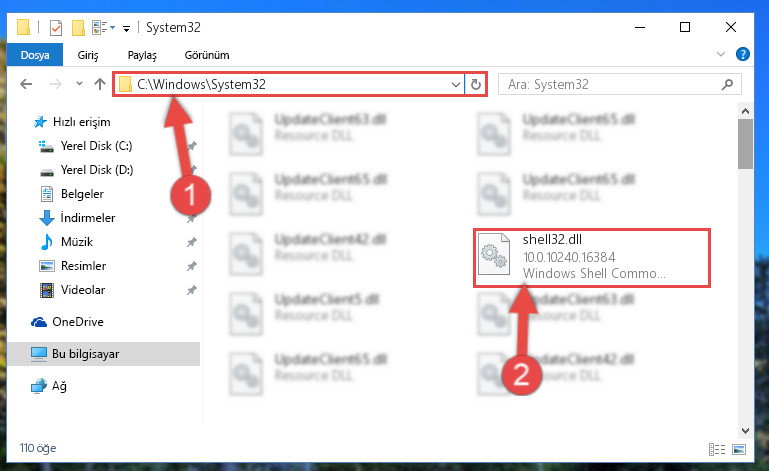The height and width of the screenshot is (471, 769).
Task: Toggle pin next to Müzik
Action: (192, 242)
